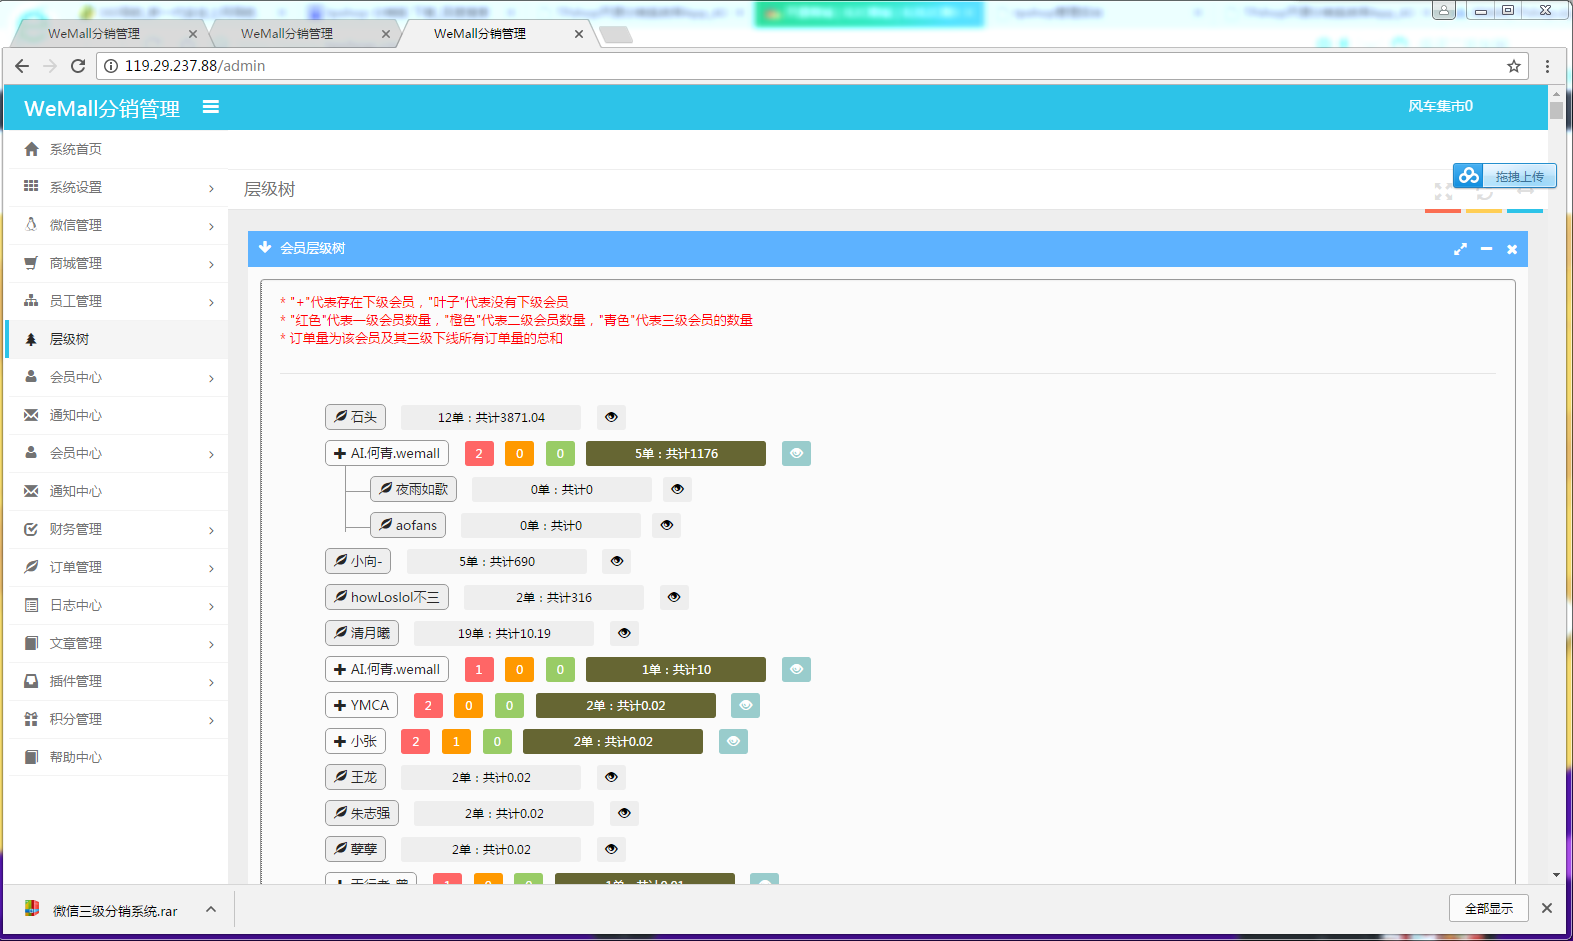Expand the 员工管理 sidebar menu
The width and height of the screenshot is (1573, 941).
(x=116, y=301)
